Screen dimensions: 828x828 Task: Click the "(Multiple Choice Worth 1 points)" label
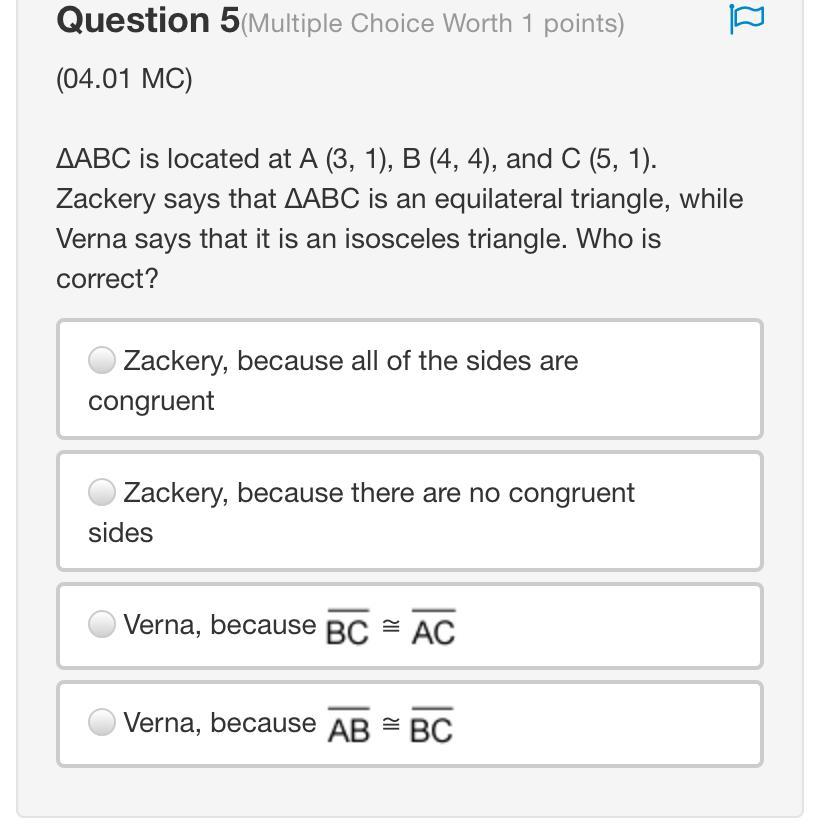tap(433, 23)
